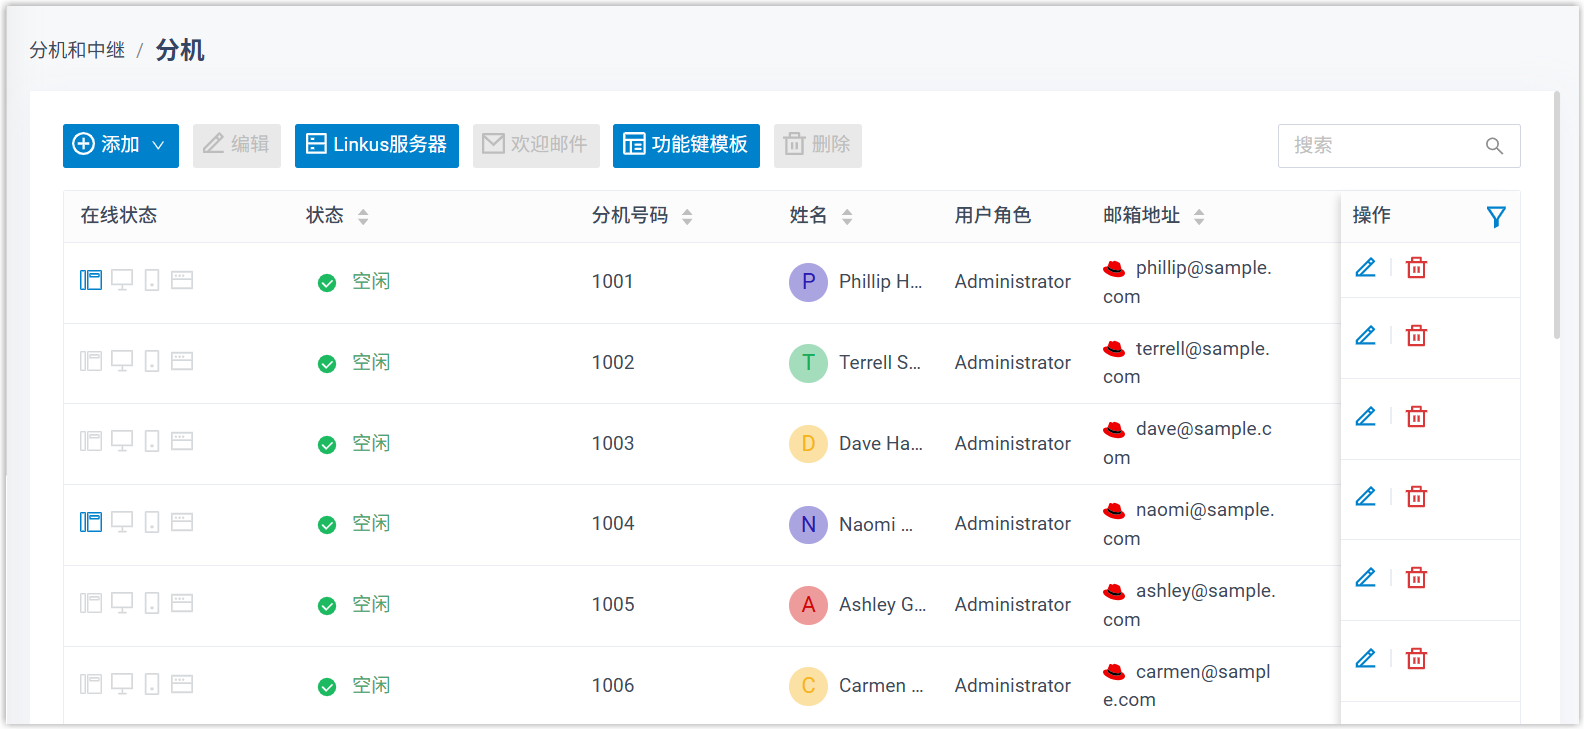Image resolution: width=1585 pixels, height=730 pixels.
Task: Click the edit pencil for Ashley's extension 1005
Action: pos(1365,577)
